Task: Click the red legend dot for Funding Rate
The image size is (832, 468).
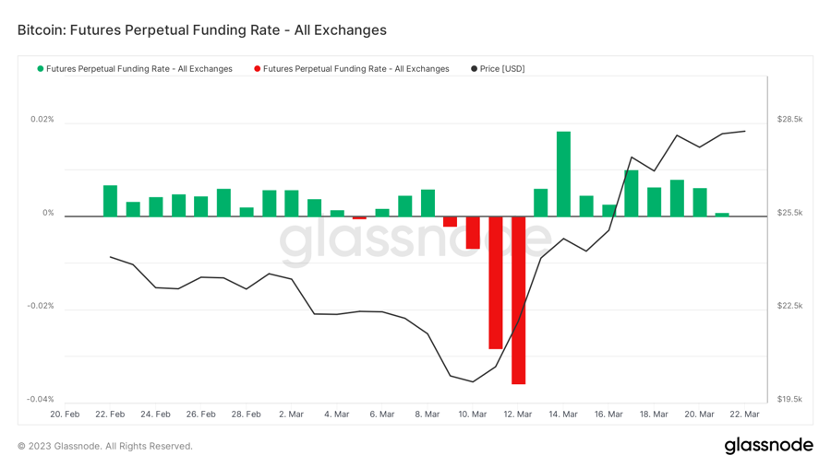Action: point(258,69)
